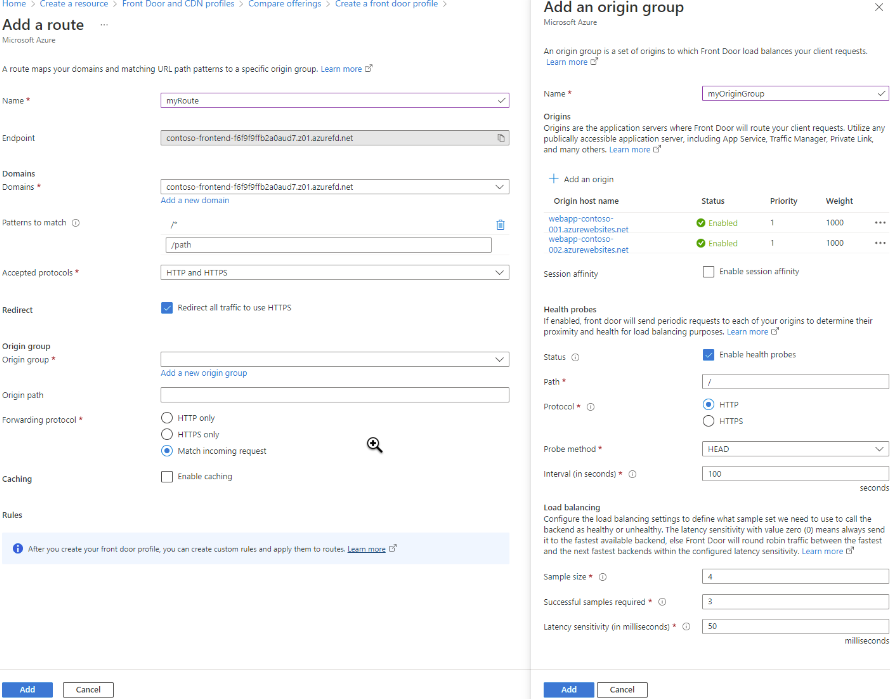Click Add a new domain link

tap(195, 200)
